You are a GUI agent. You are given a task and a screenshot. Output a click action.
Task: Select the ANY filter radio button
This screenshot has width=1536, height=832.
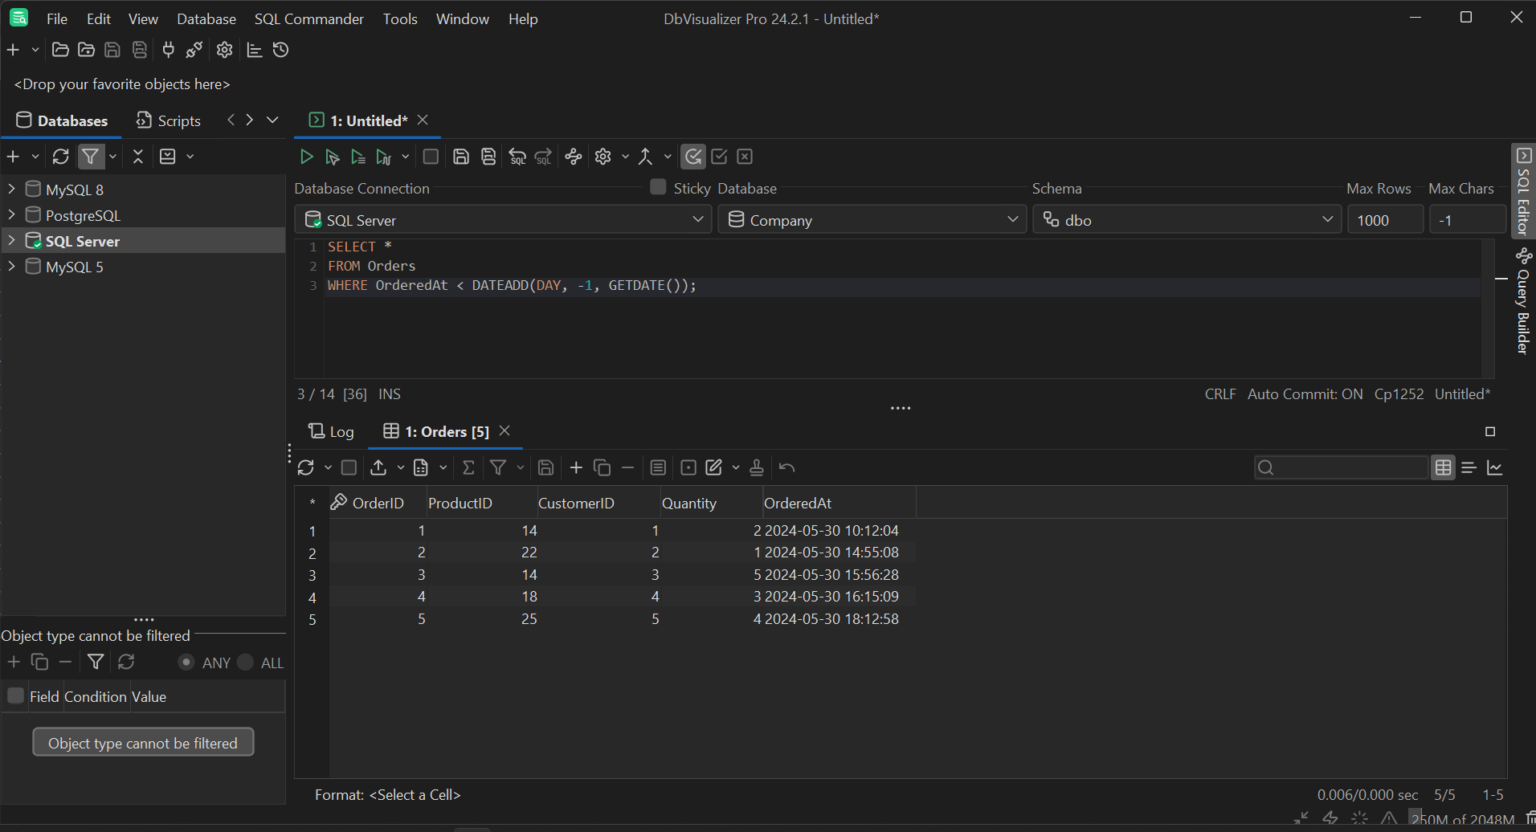(x=187, y=662)
